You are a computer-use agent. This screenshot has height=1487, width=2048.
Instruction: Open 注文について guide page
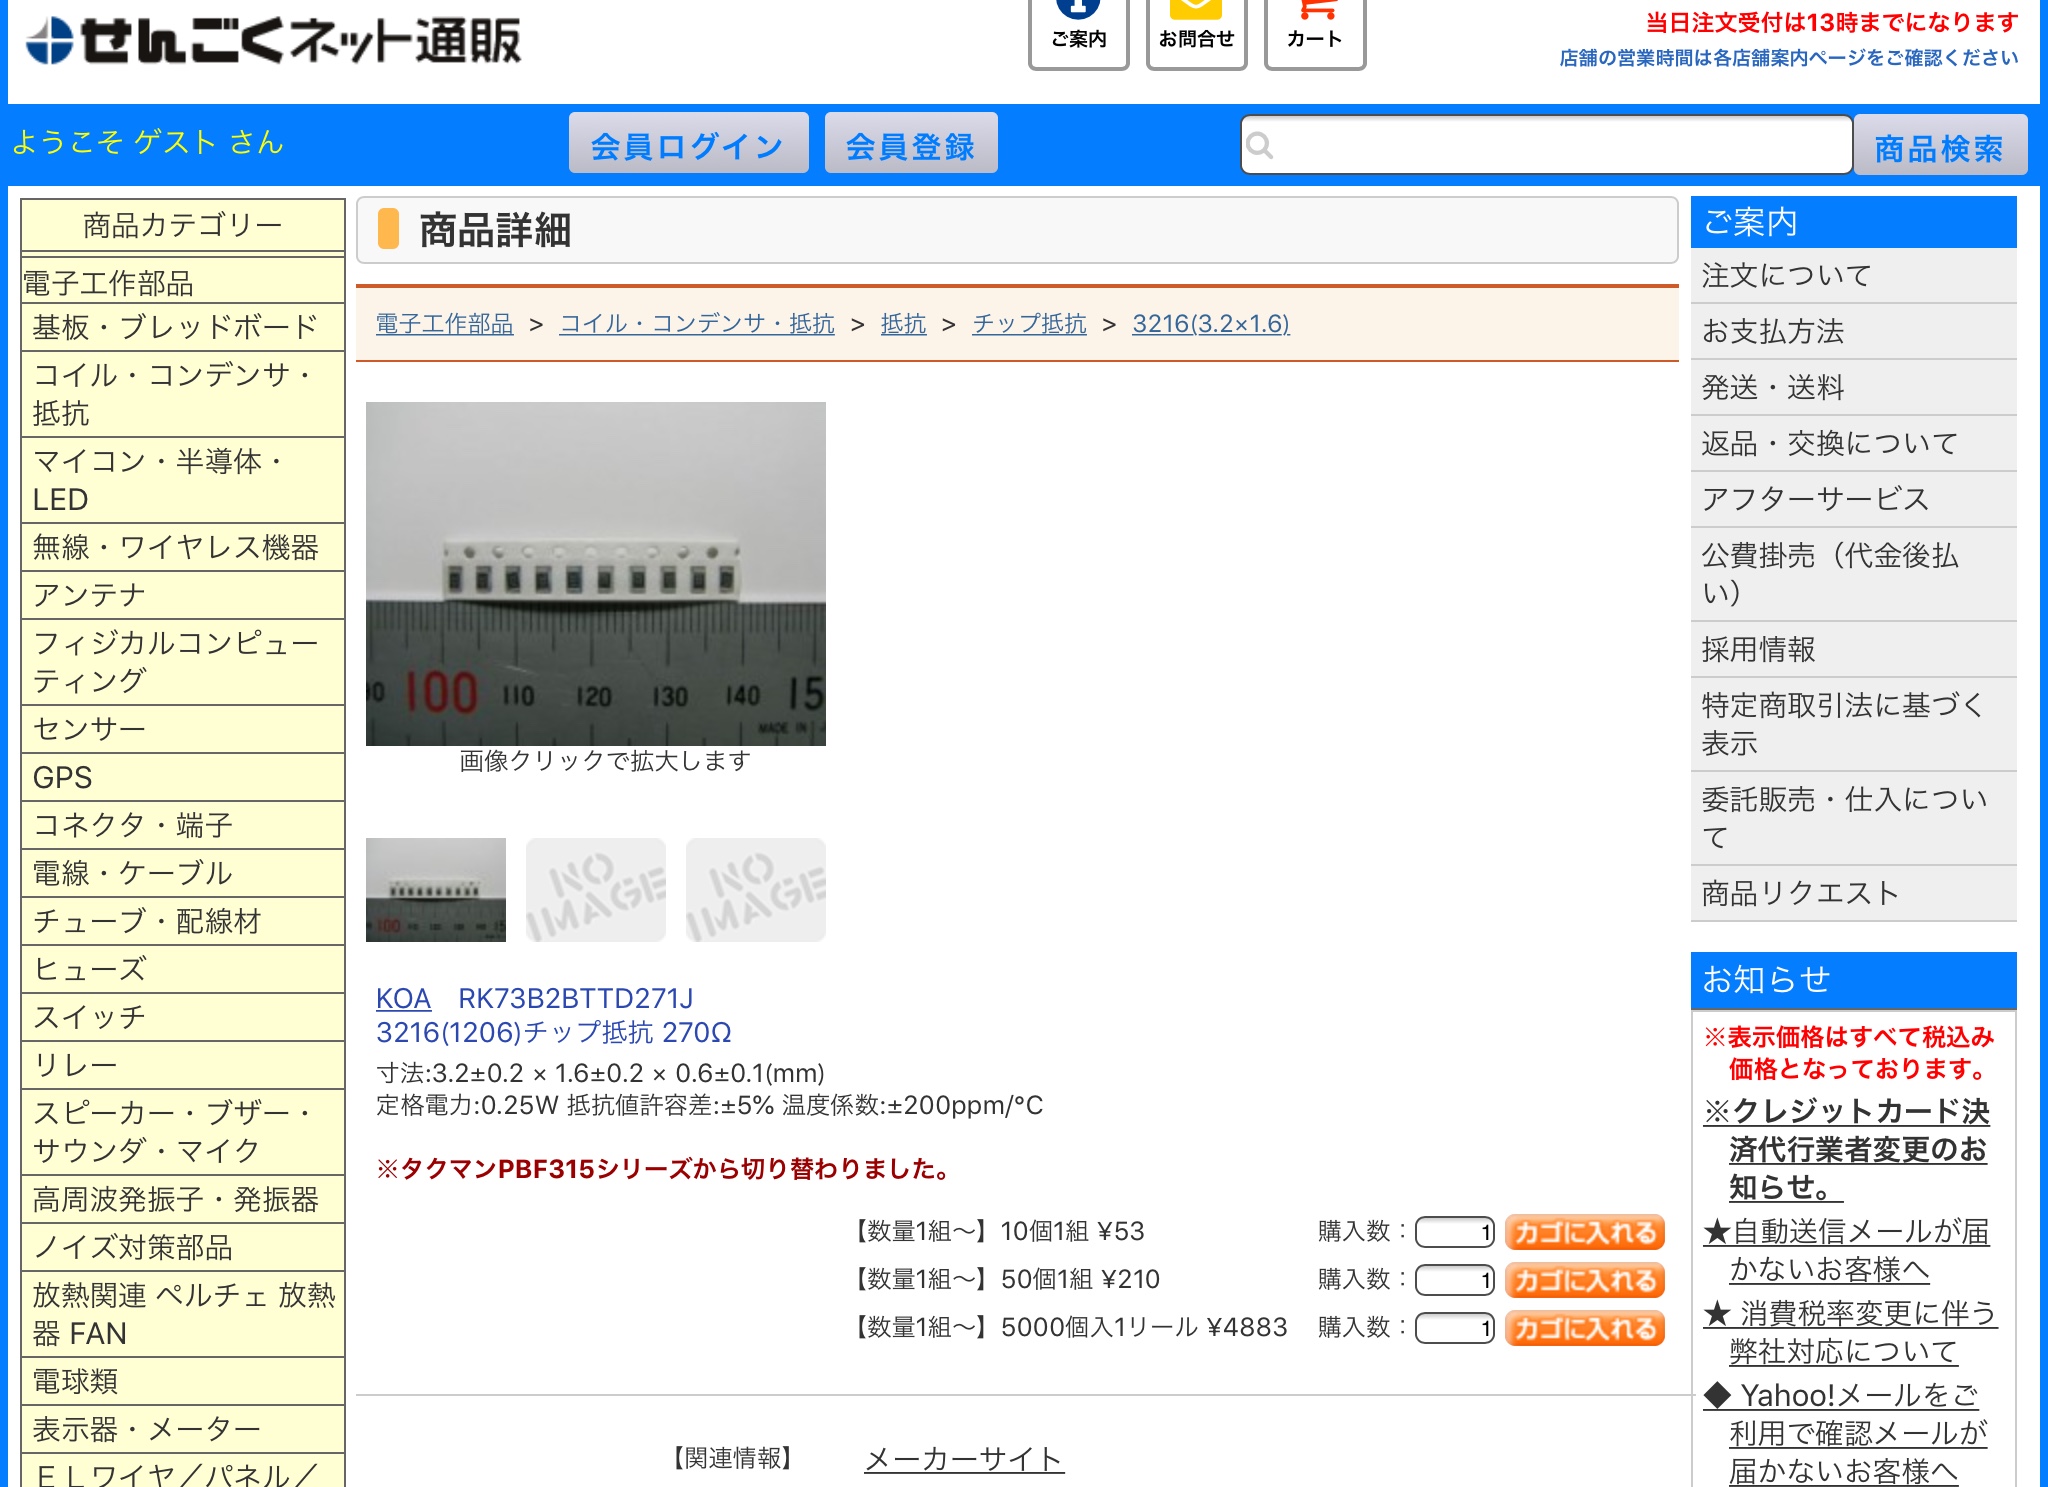(1853, 275)
